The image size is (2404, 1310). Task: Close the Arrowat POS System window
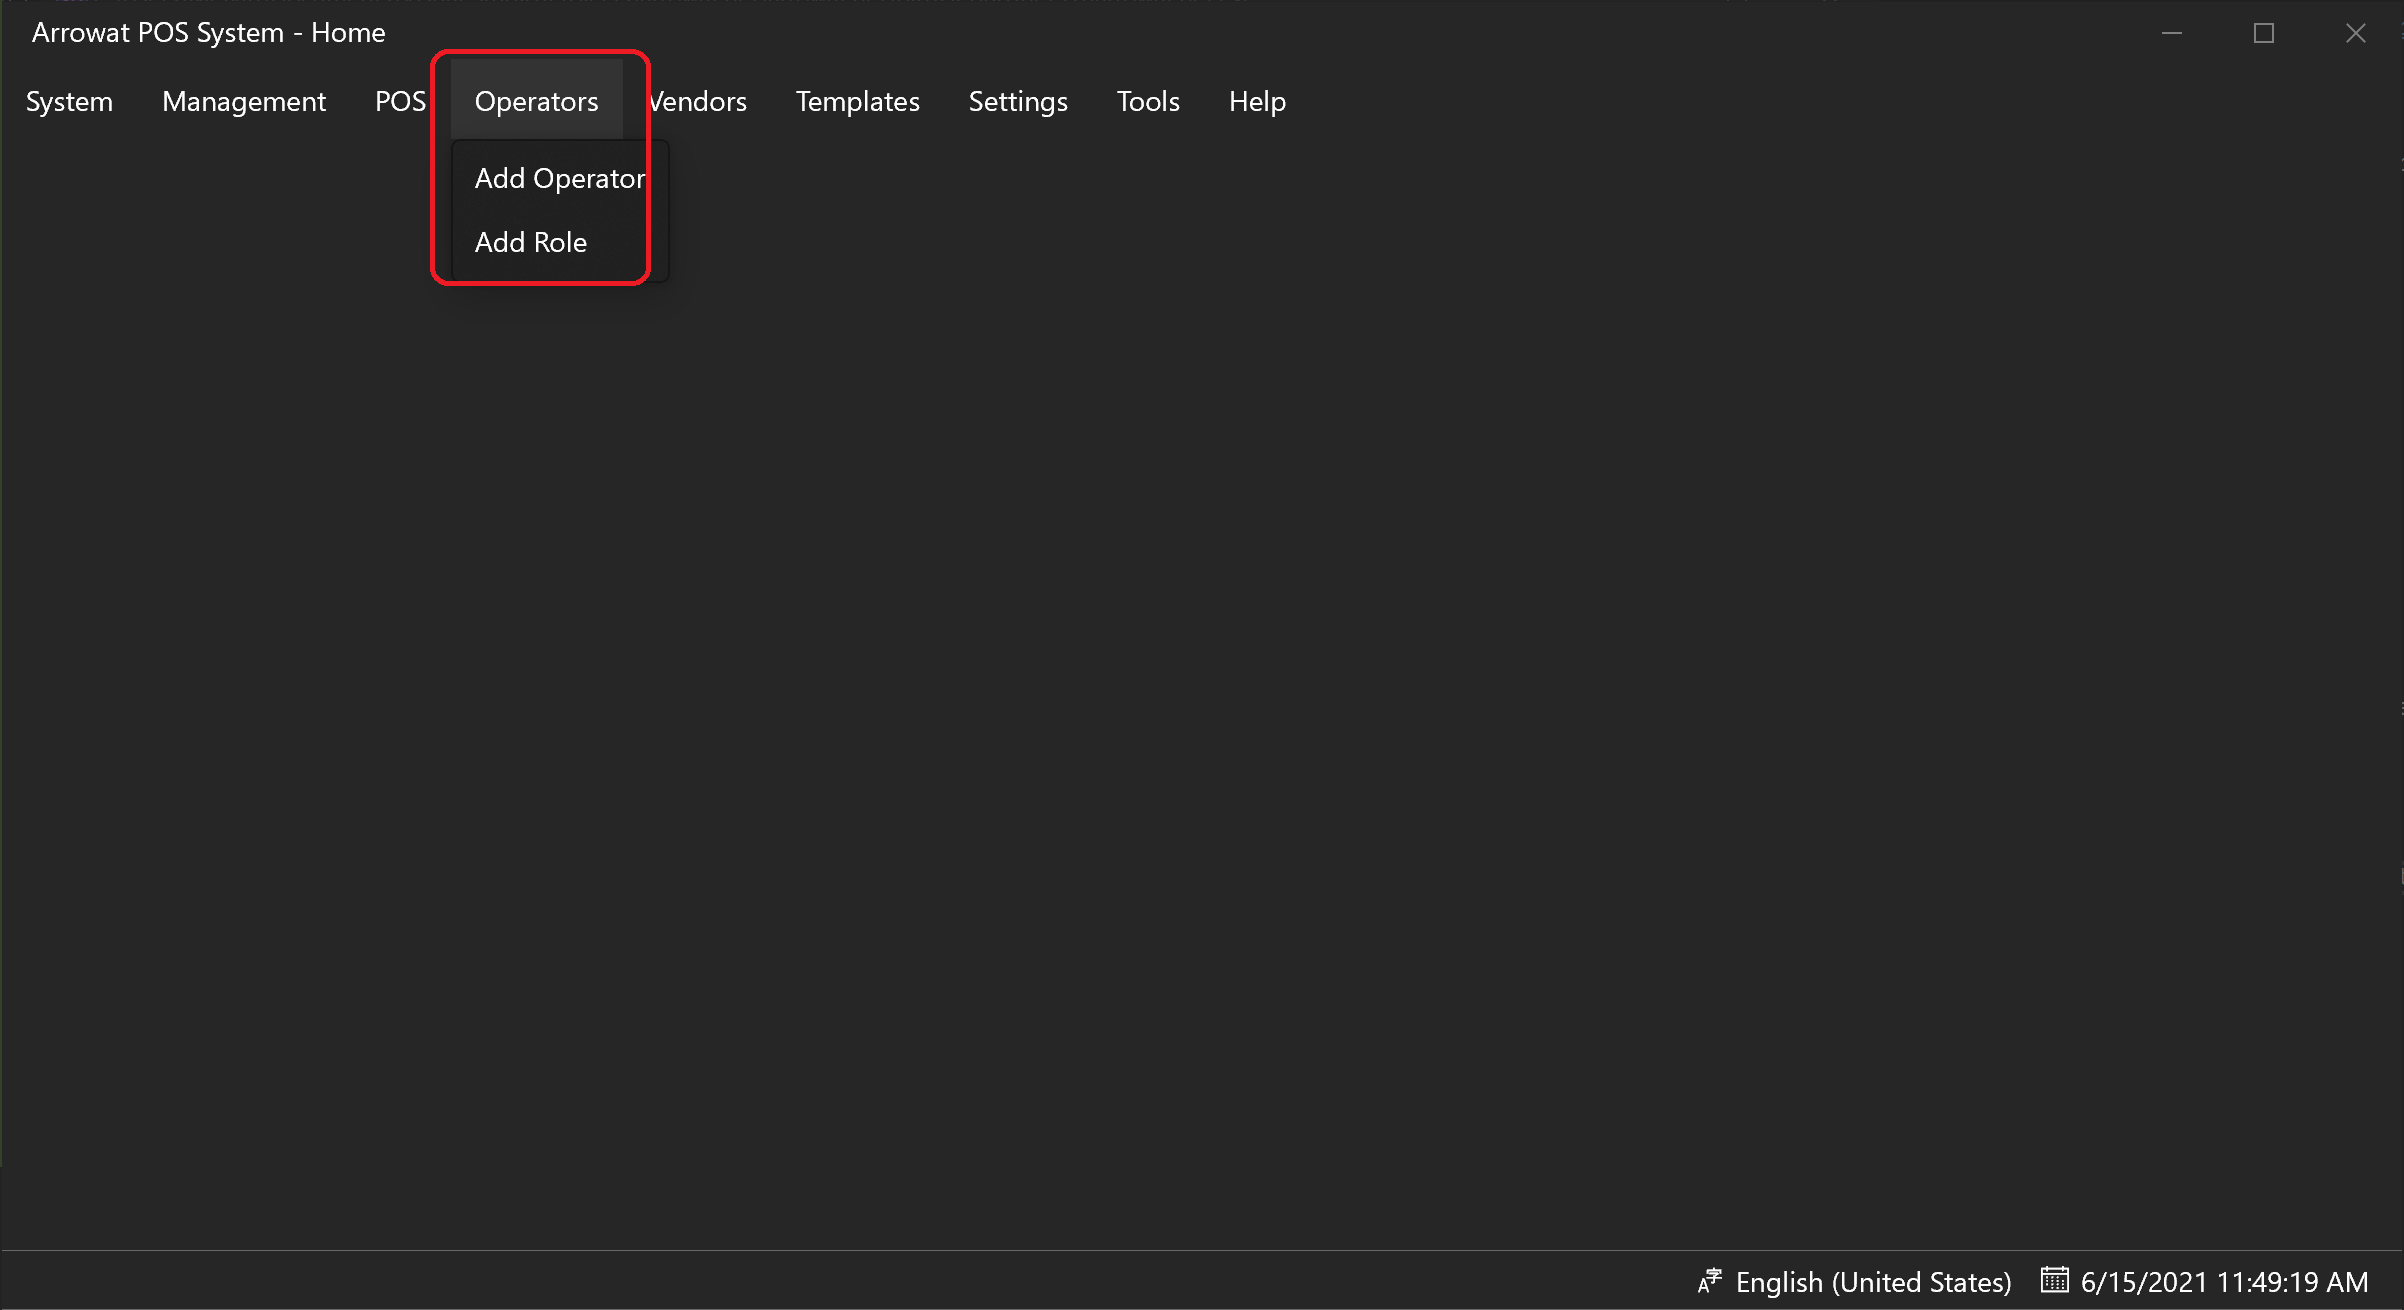tap(2356, 33)
